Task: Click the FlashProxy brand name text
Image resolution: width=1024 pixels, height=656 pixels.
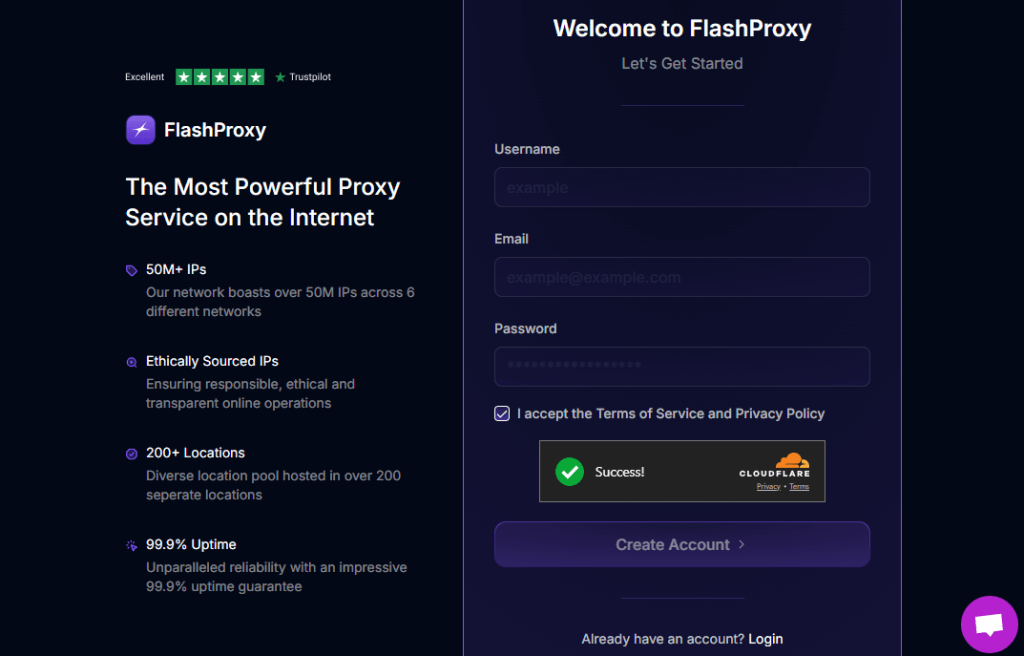Action: [215, 130]
